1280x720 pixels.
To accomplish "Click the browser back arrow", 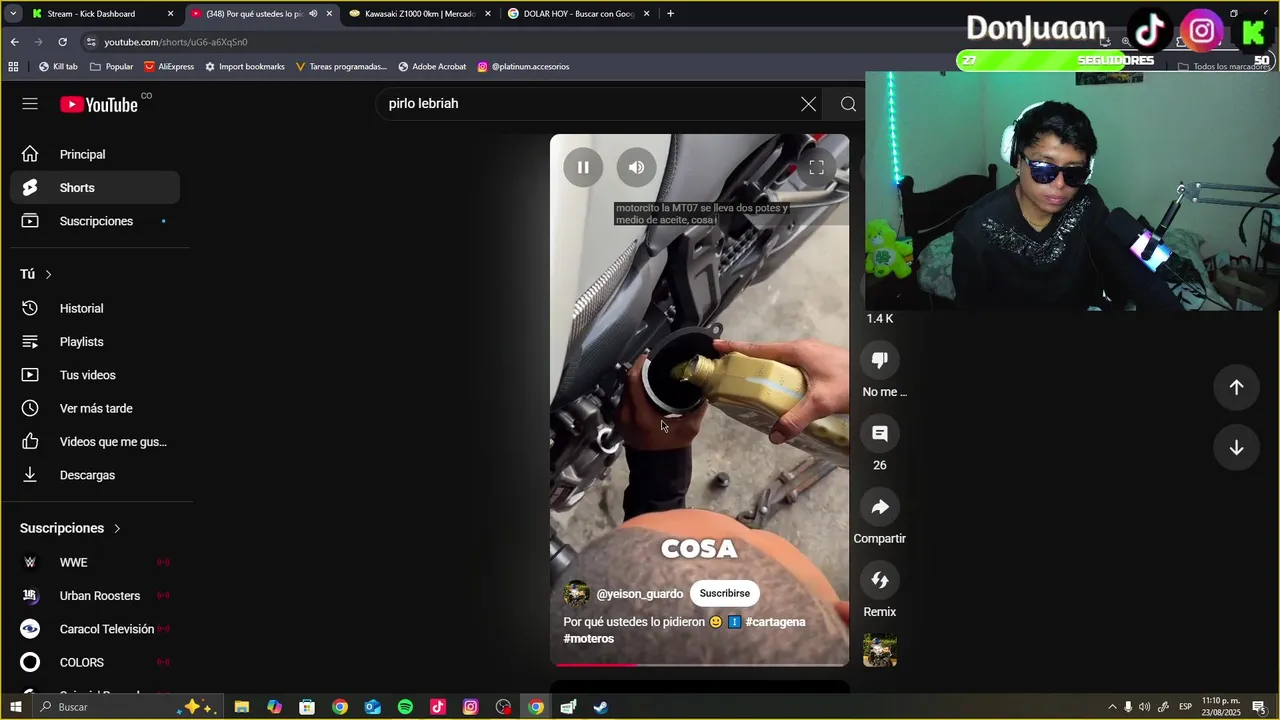I will coord(14,42).
